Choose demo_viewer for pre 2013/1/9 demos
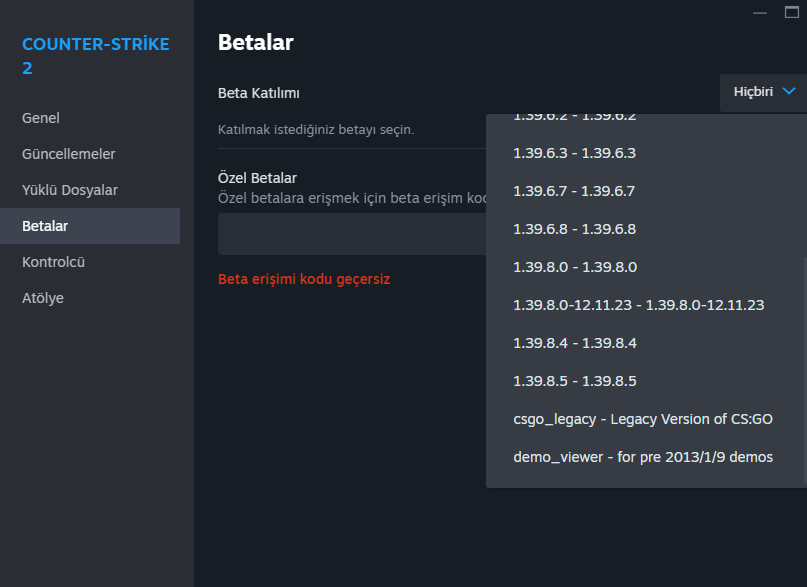The height and width of the screenshot is (587, 807). (646, 457)
